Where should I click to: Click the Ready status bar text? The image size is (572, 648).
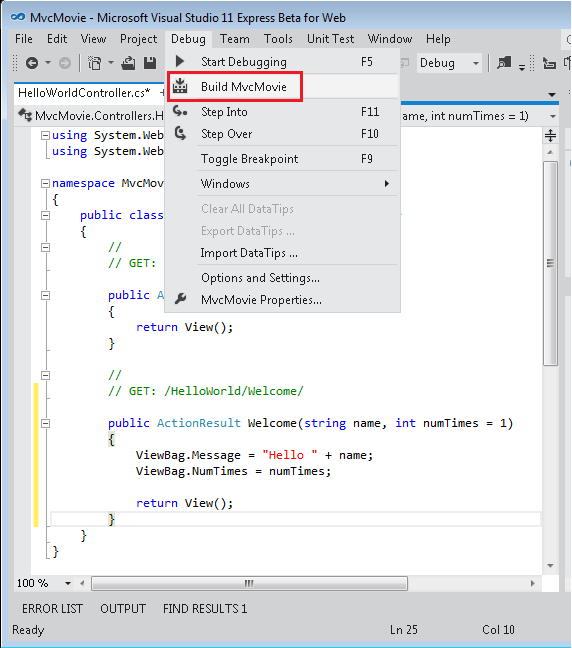28,630
